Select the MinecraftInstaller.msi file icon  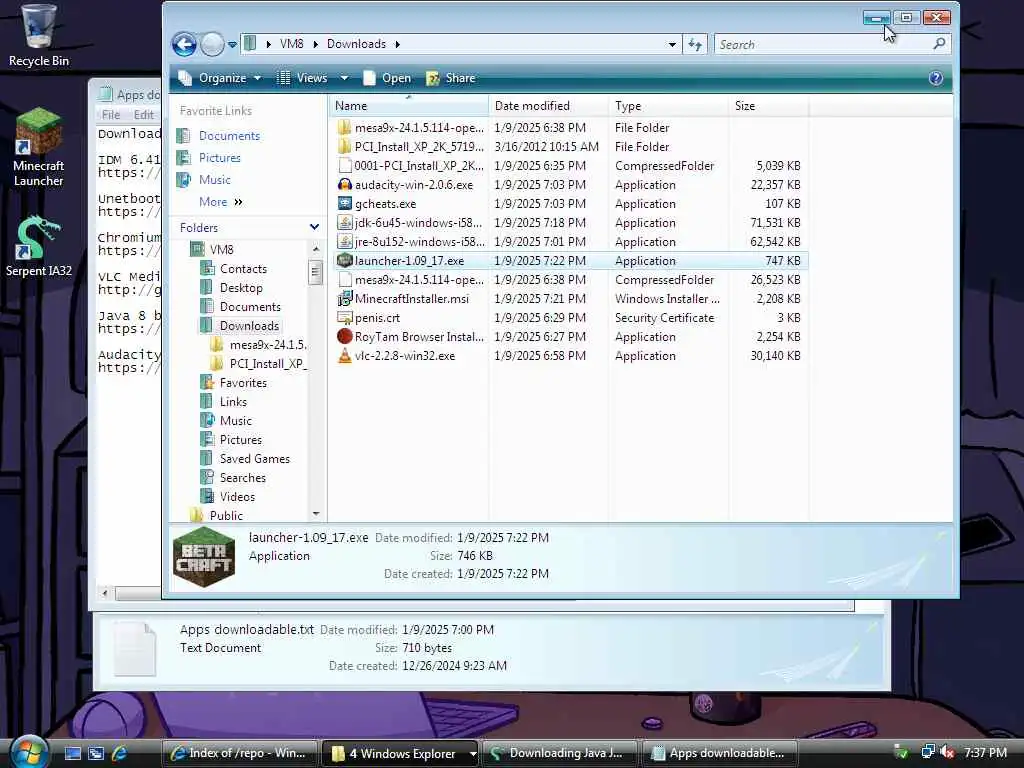(345, 298)
